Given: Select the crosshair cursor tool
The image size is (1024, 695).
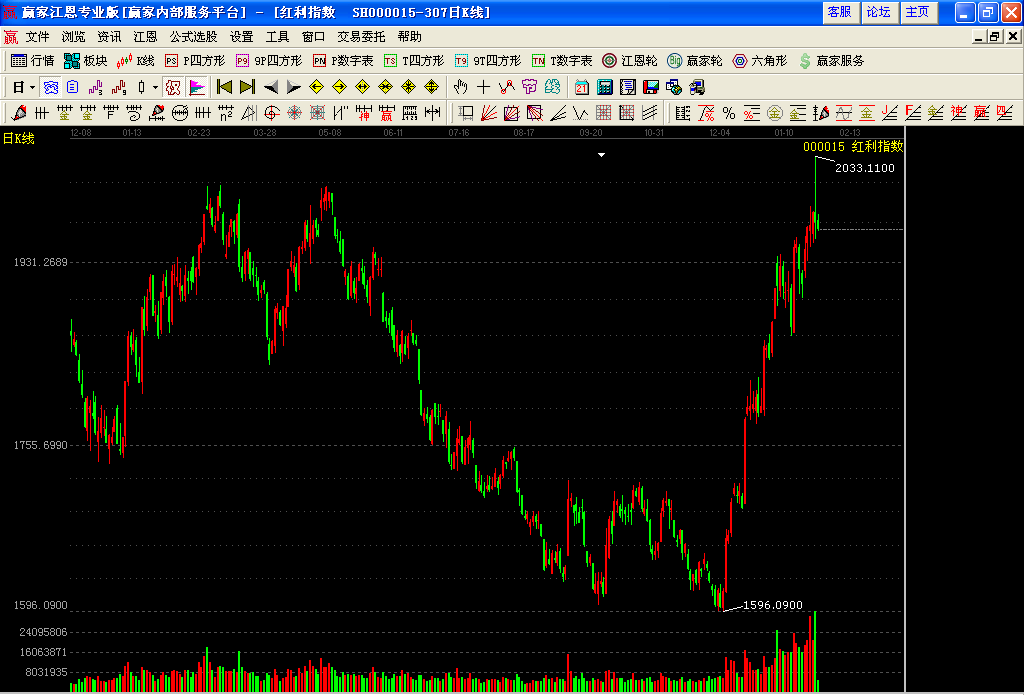Looking at the screenshot, I should (x=484, y=87).
